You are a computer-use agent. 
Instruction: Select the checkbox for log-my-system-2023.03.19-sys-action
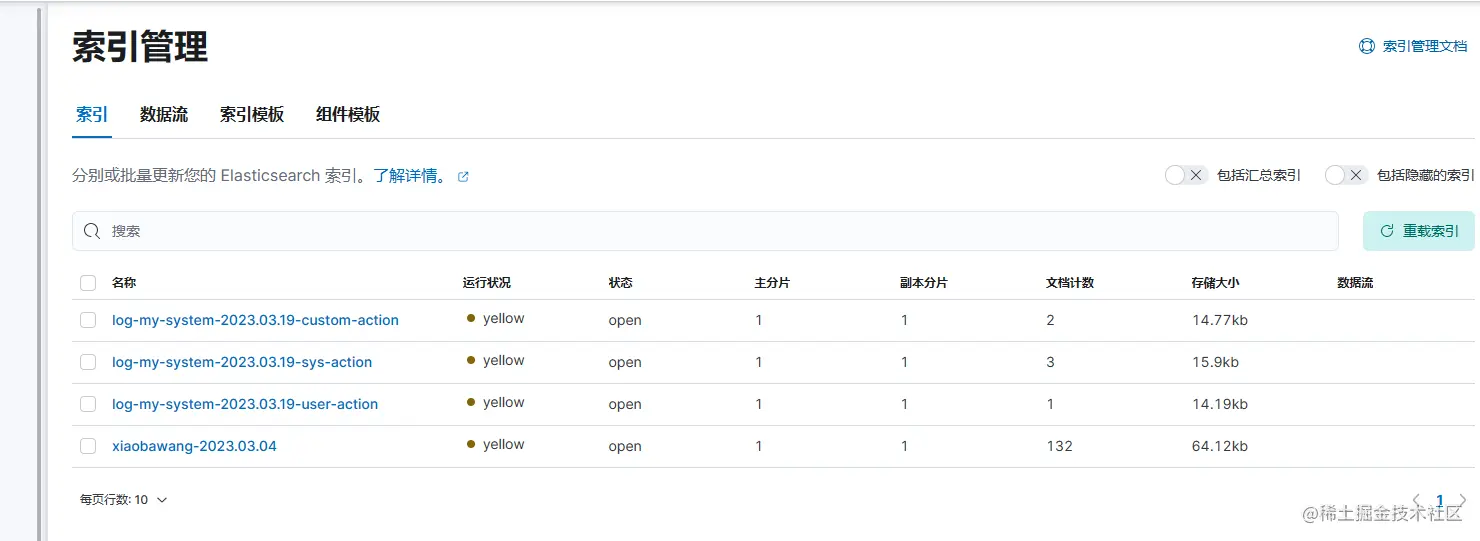tap(88, 362)
